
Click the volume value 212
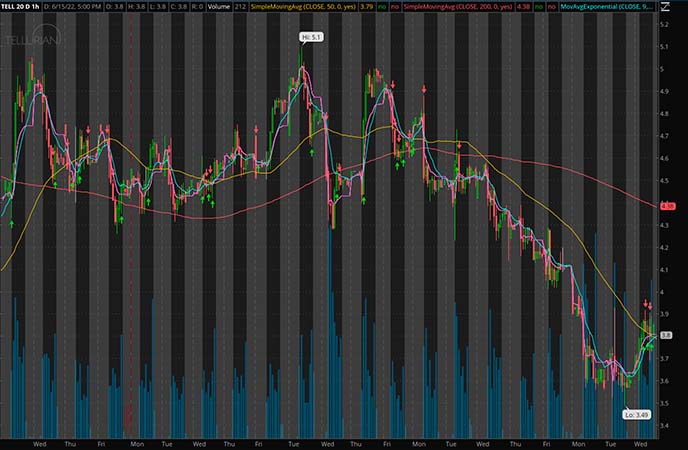click(x=240, y=7)
